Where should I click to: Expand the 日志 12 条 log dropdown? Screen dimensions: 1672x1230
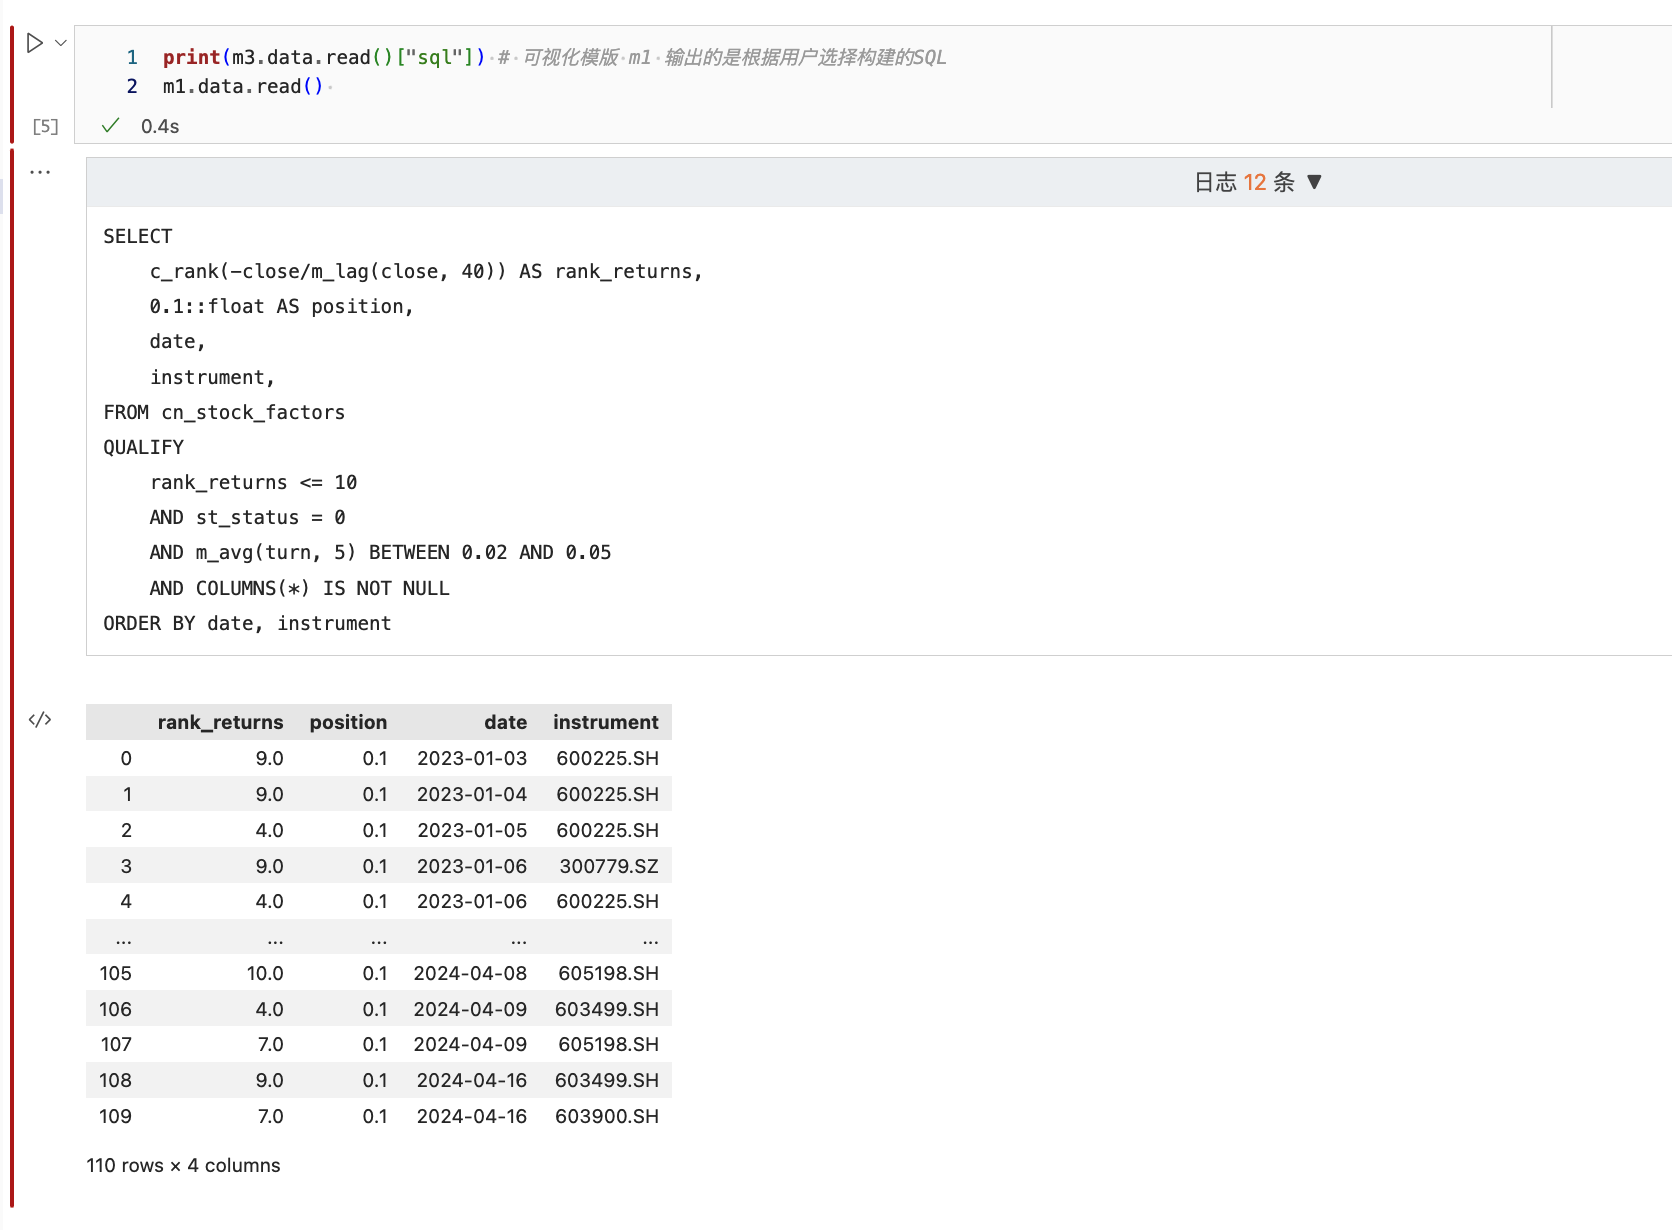(1244, 182)
